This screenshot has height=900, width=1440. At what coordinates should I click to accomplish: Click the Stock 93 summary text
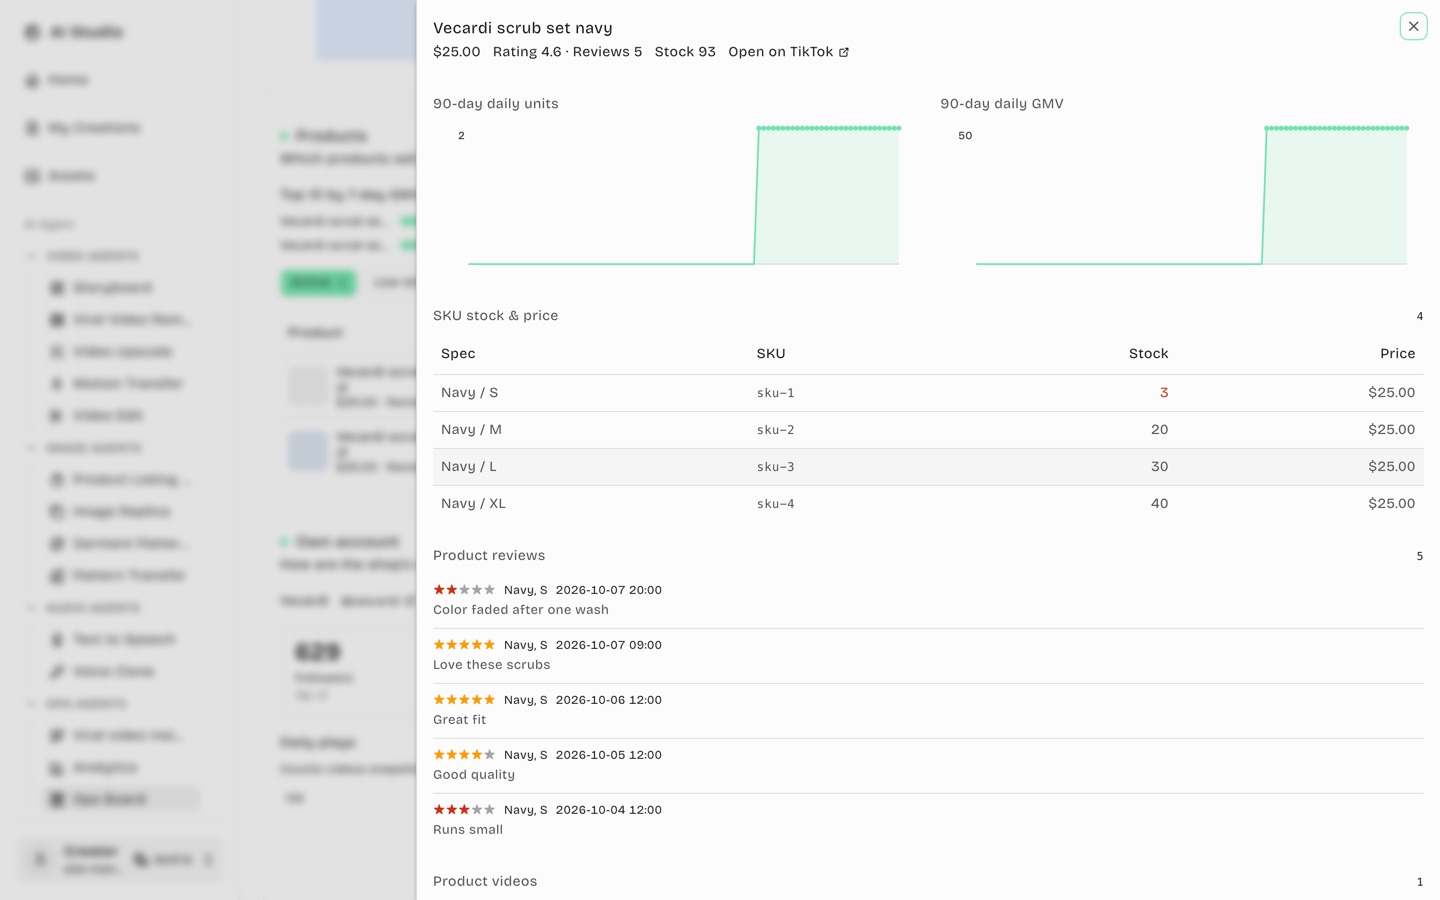[685, 52]
